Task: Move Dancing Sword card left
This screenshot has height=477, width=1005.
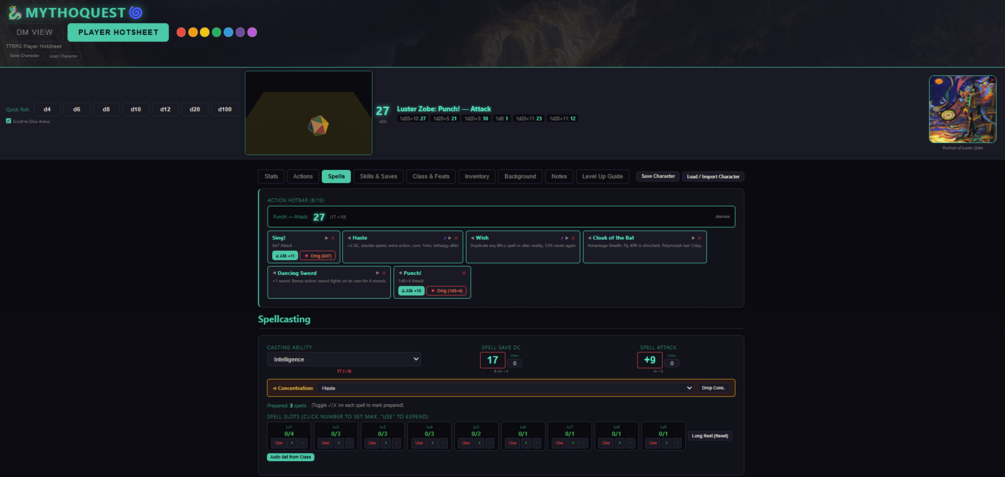Action: point(274,273)
